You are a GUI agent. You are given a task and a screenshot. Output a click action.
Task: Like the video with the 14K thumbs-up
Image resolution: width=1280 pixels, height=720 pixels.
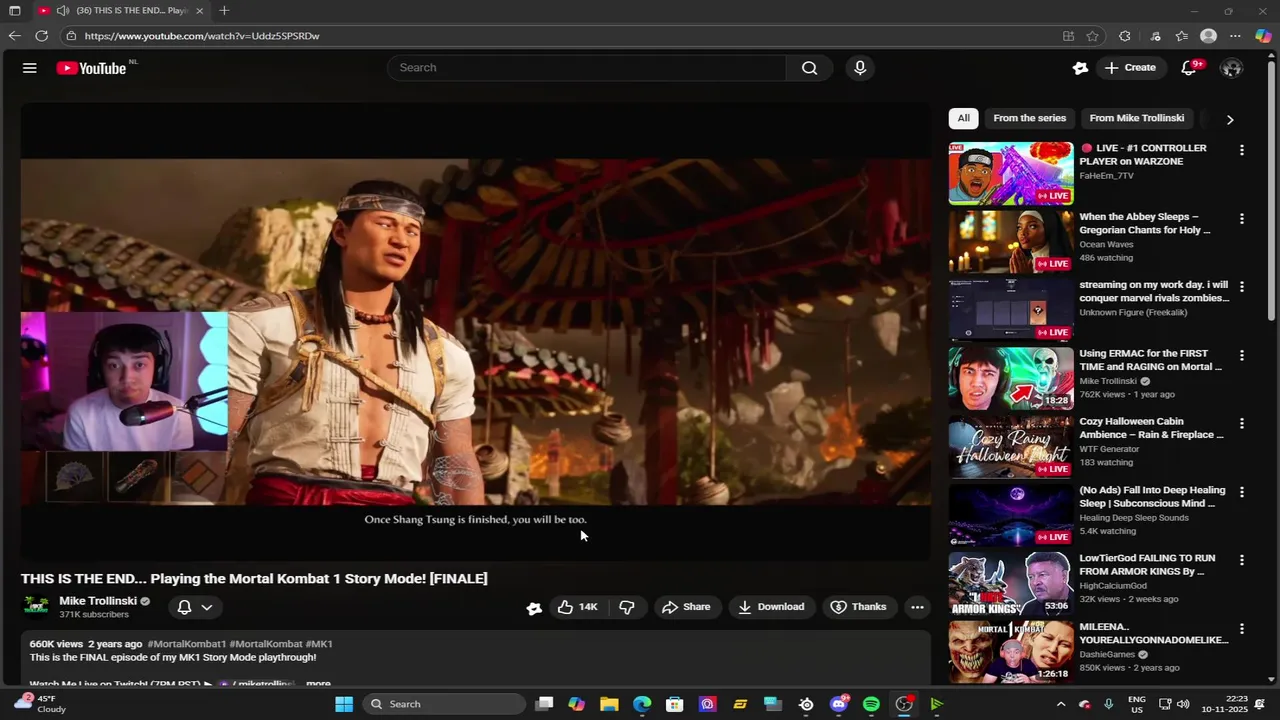578,607
